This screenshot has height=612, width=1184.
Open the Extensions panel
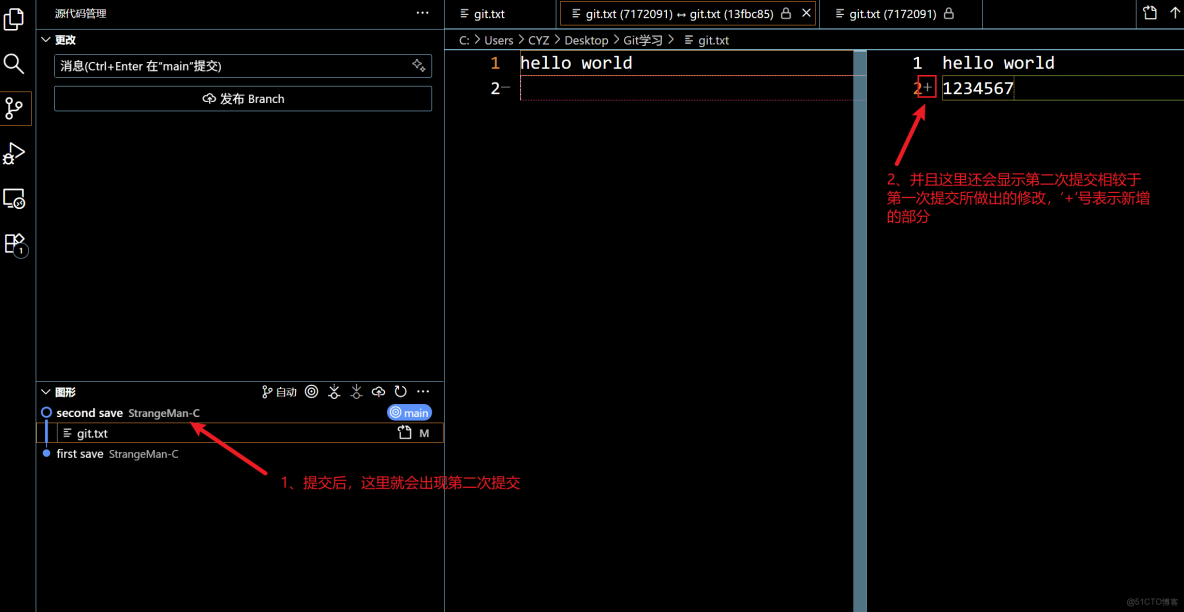(x=14, y=243)
